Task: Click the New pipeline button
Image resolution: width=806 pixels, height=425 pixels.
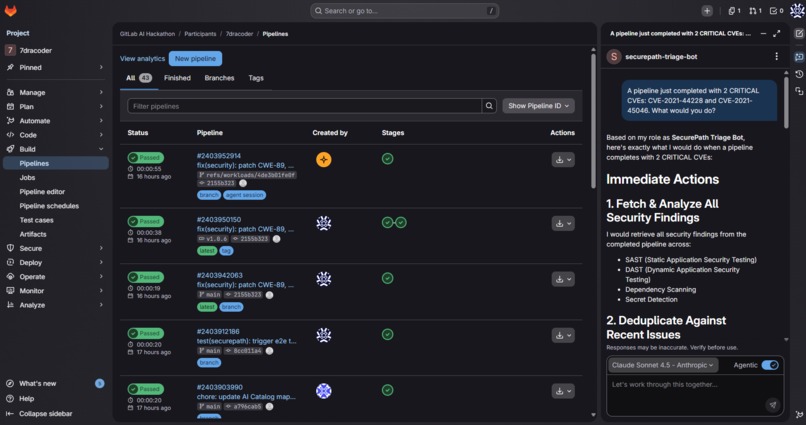Action: [195, 59]
